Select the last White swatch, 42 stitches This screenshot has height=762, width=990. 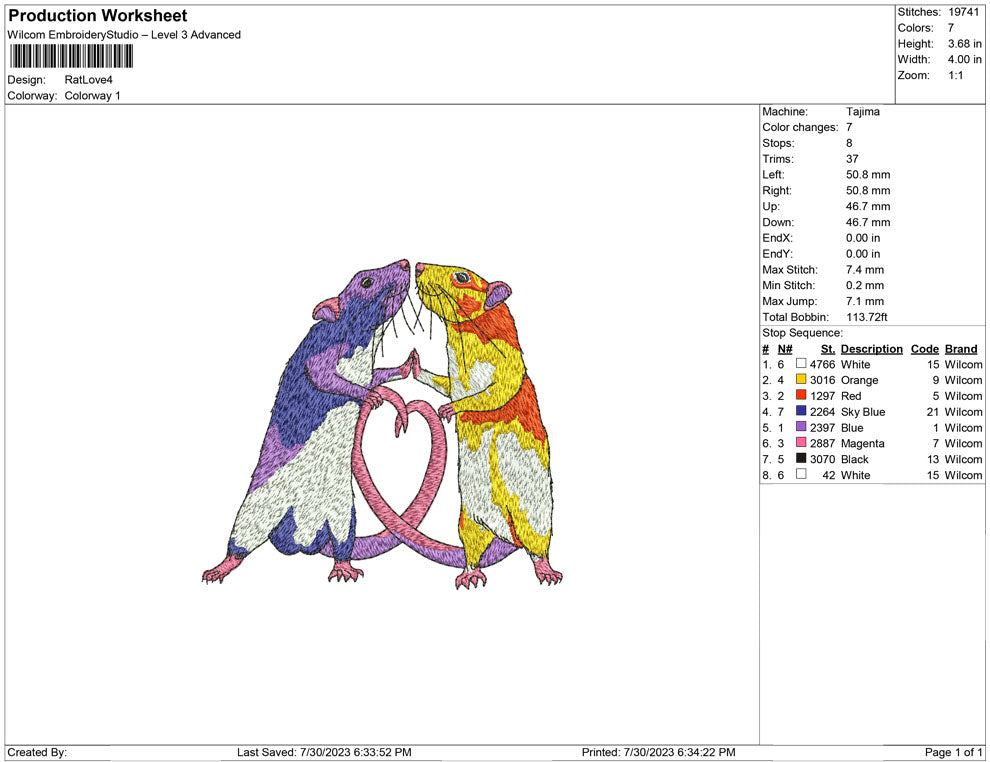801,474
